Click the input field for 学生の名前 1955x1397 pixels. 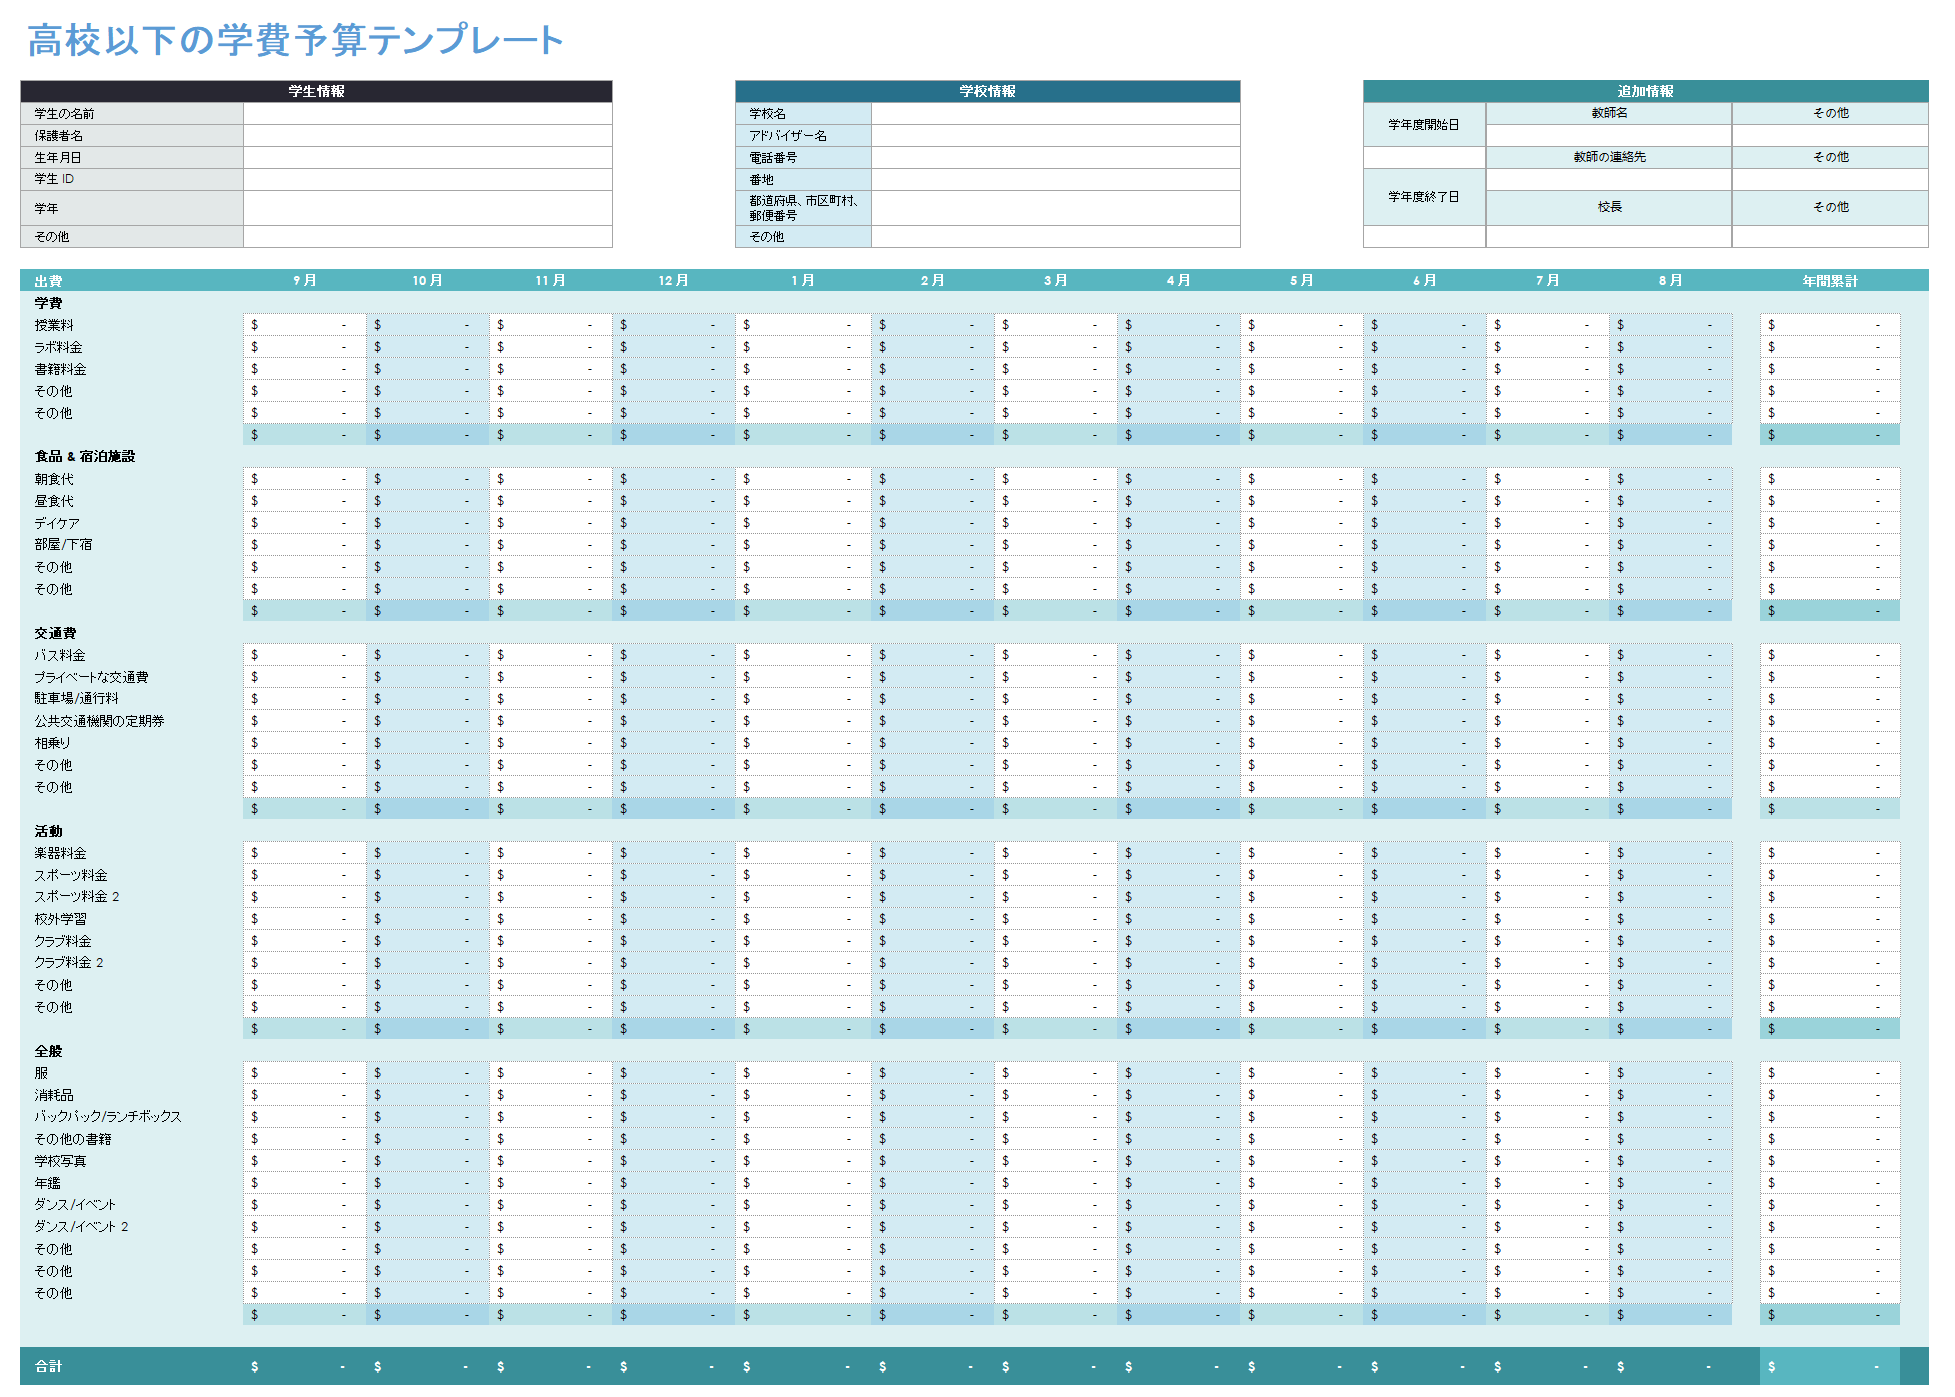click(x=428, y=113)
